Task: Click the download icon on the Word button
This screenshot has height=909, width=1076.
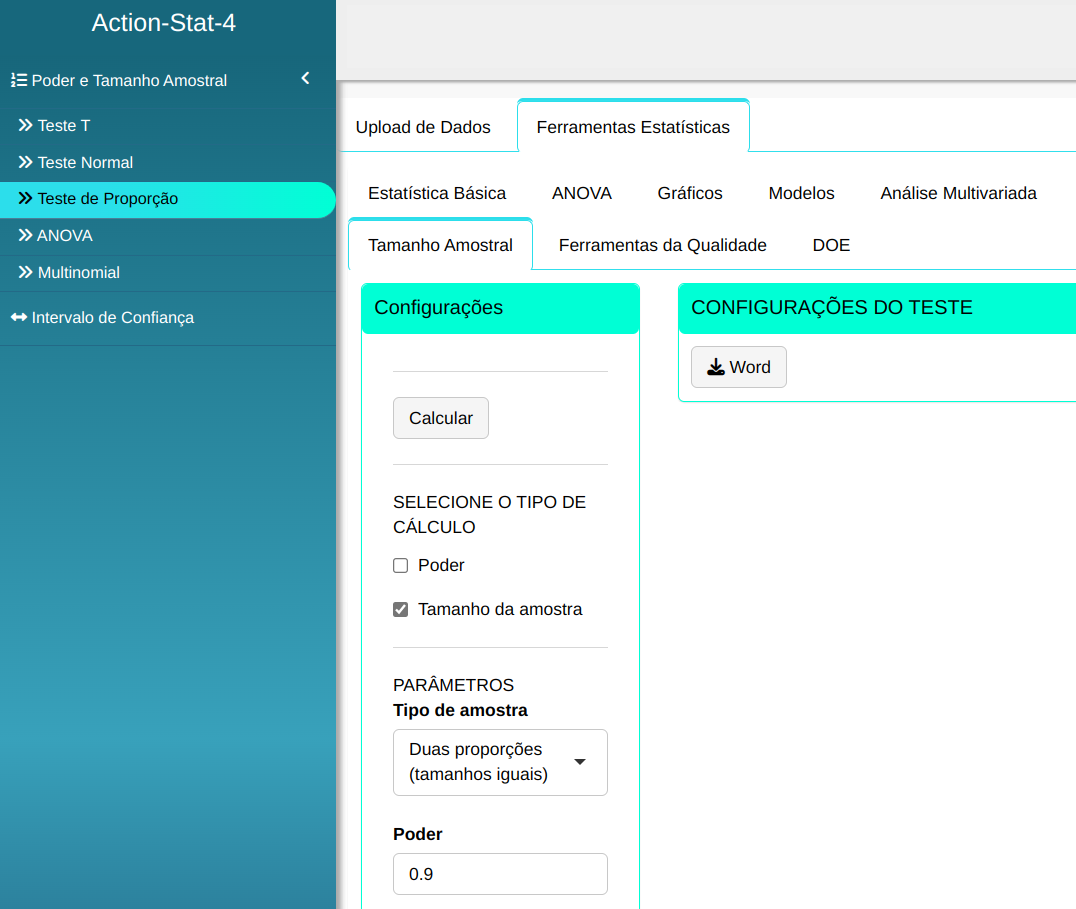Action: click(x=716, y=367)
